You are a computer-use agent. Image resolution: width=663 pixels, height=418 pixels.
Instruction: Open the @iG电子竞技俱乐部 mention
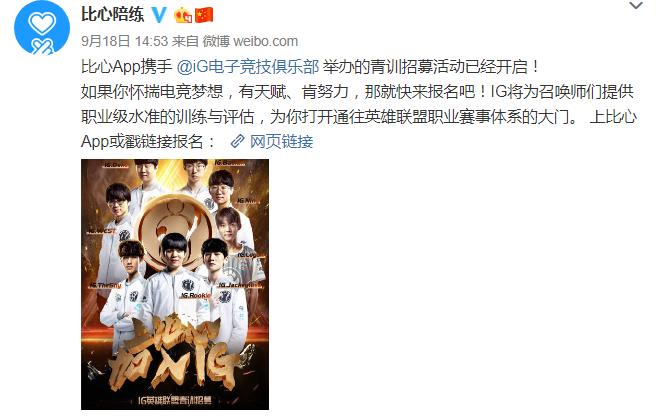pyautogui.click(x=248, y=66)
